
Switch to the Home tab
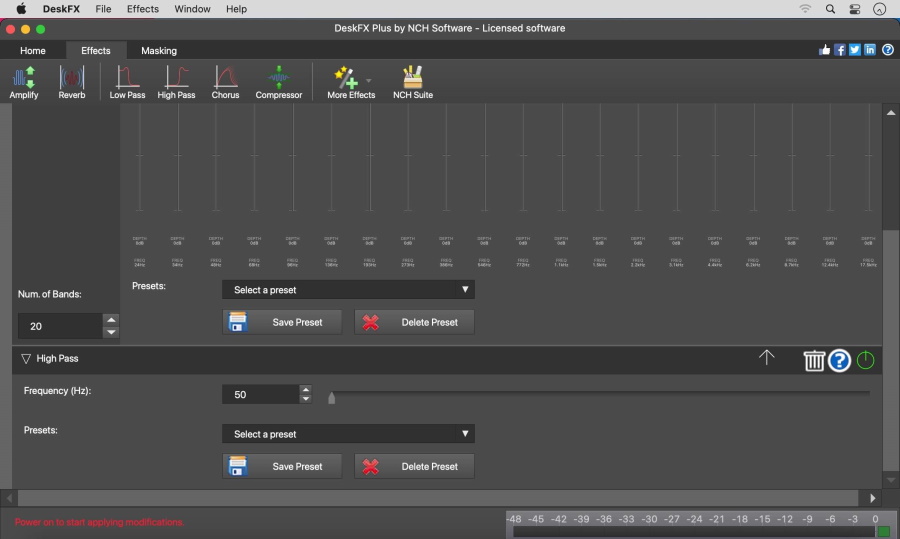pos(33,51)
